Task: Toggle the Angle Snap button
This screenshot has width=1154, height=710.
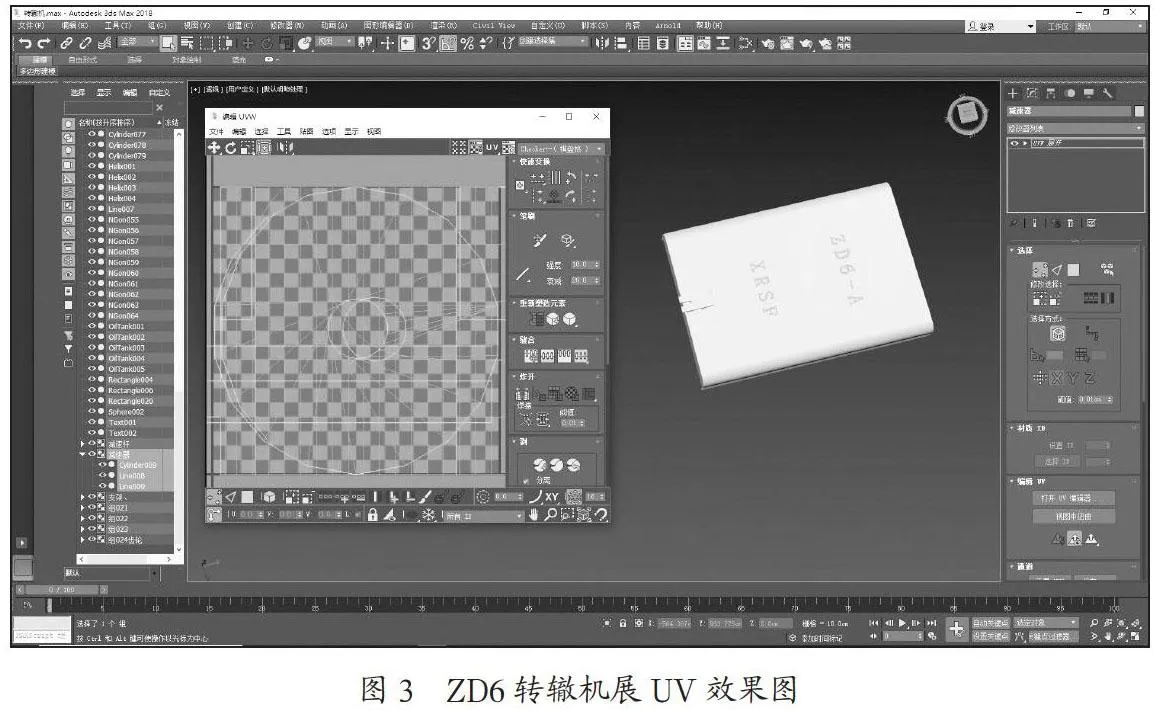Action: point(447,43)
